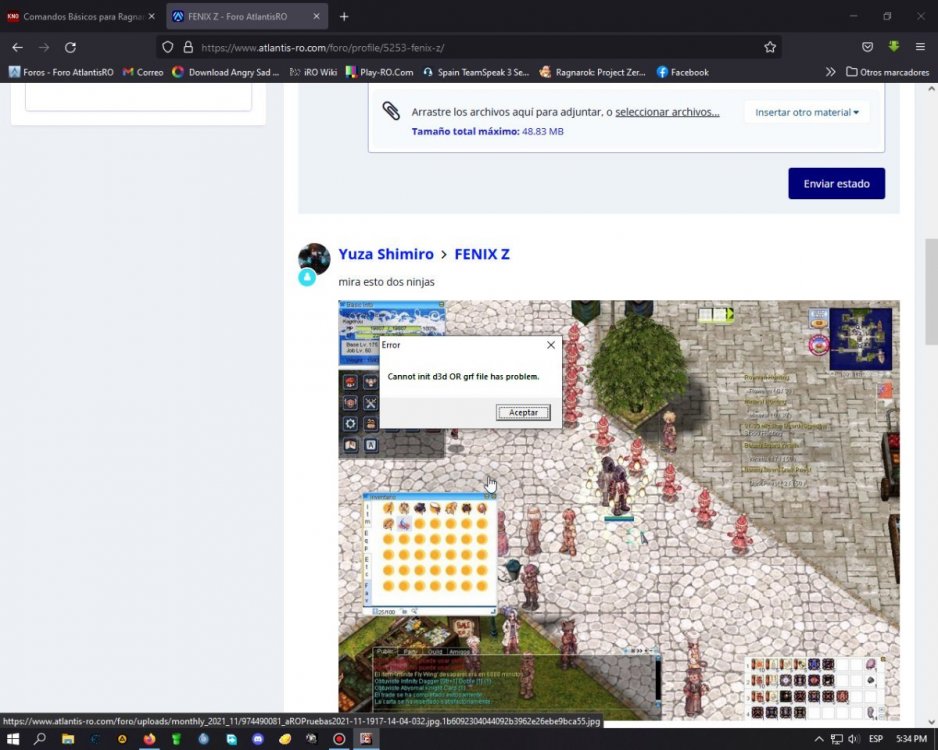Expand hidden icons in the system tray
Screen dimensions: 938x750
pos(820,740)
